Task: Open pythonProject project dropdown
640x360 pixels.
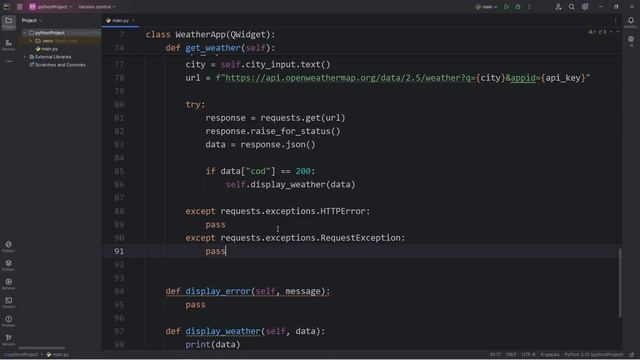Action: click(x=51, y=7)
